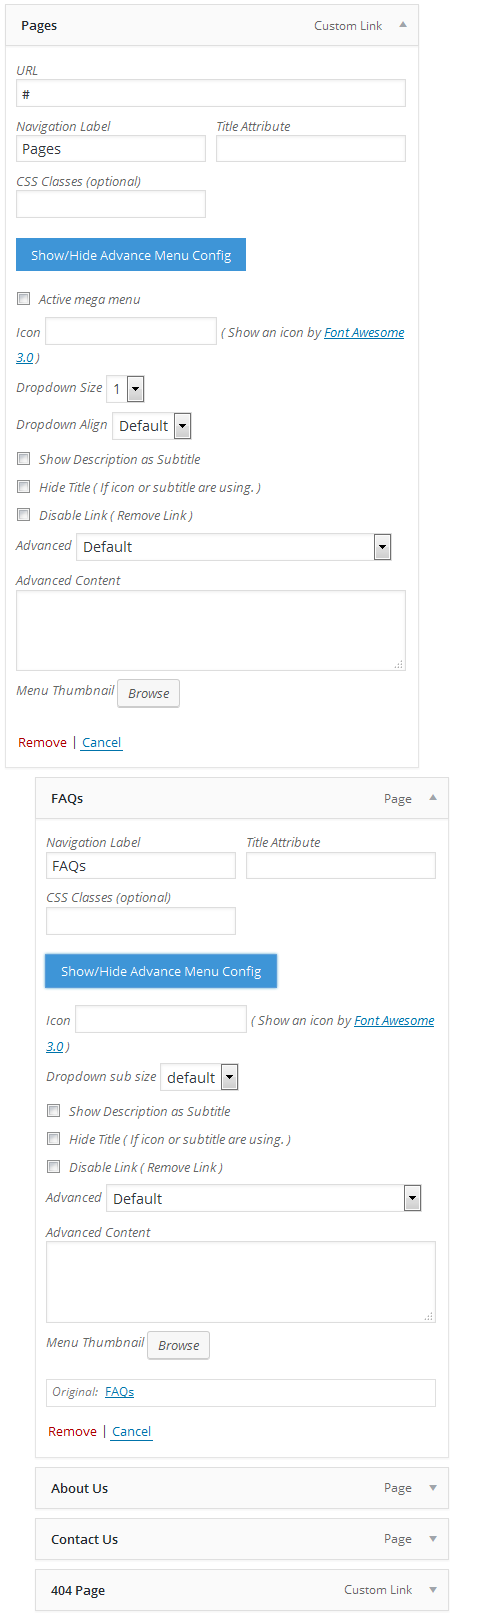Open the original FAQs page link
Viewport: 490px width, 1616px height.
(x=119, y=1392)
